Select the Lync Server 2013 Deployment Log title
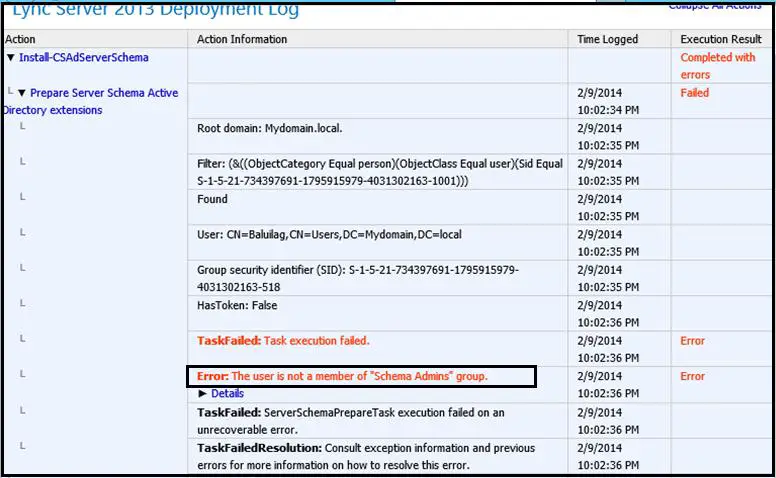776x478 pixels. point(155,10)
